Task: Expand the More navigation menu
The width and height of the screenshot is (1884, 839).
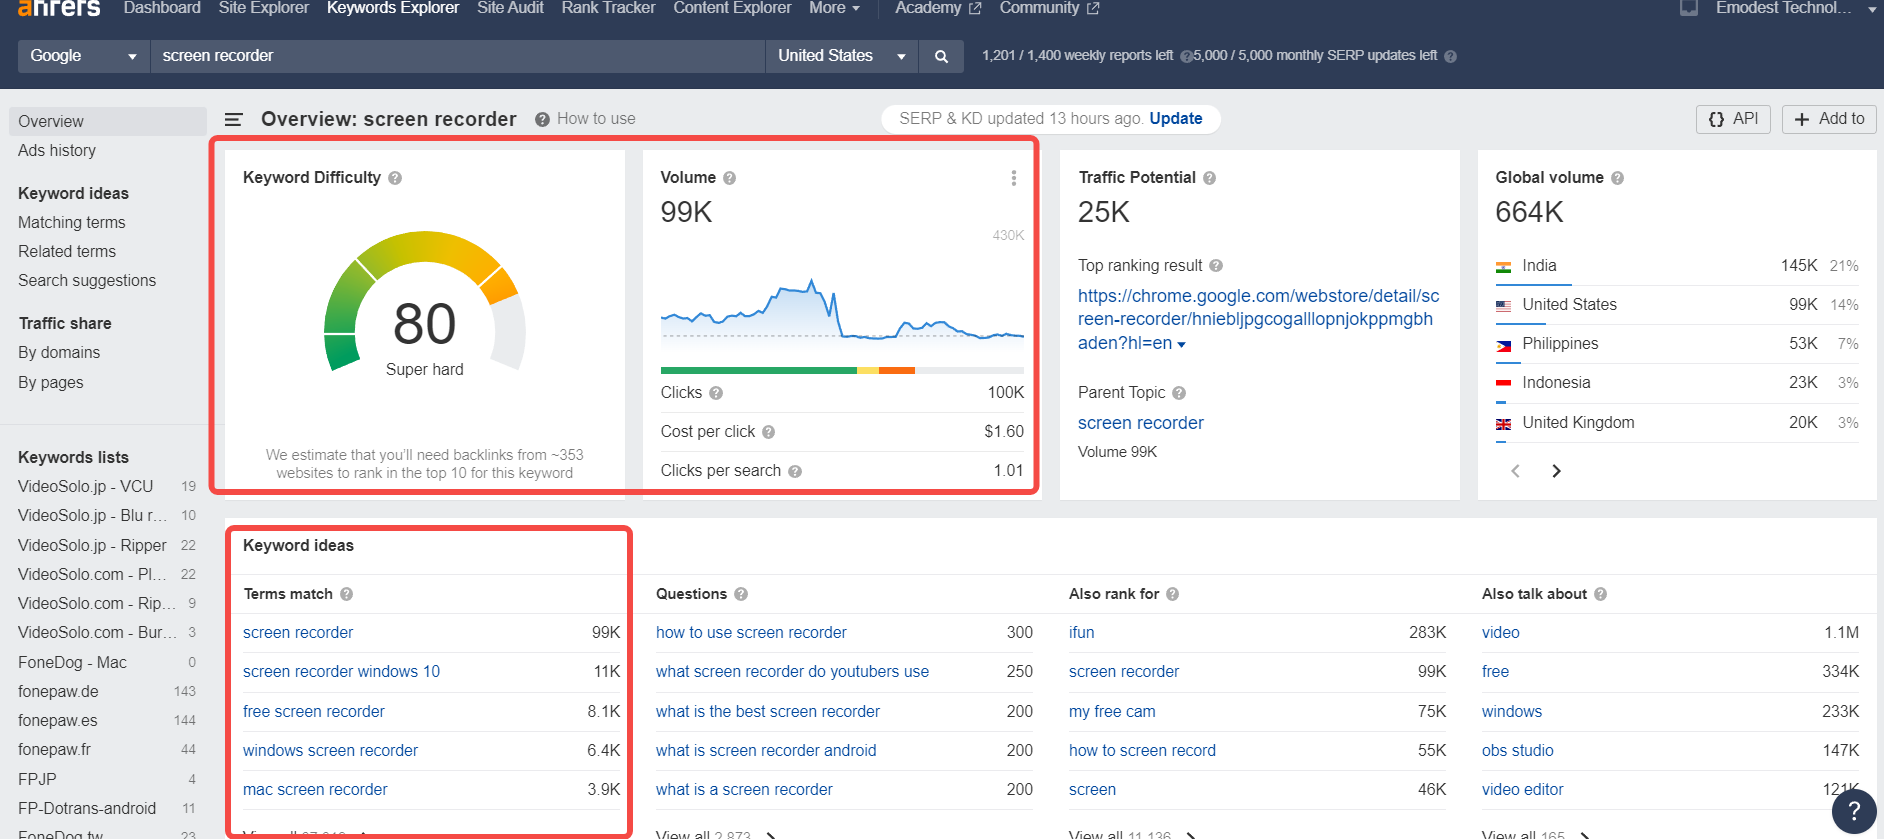Action: (834, 8)
